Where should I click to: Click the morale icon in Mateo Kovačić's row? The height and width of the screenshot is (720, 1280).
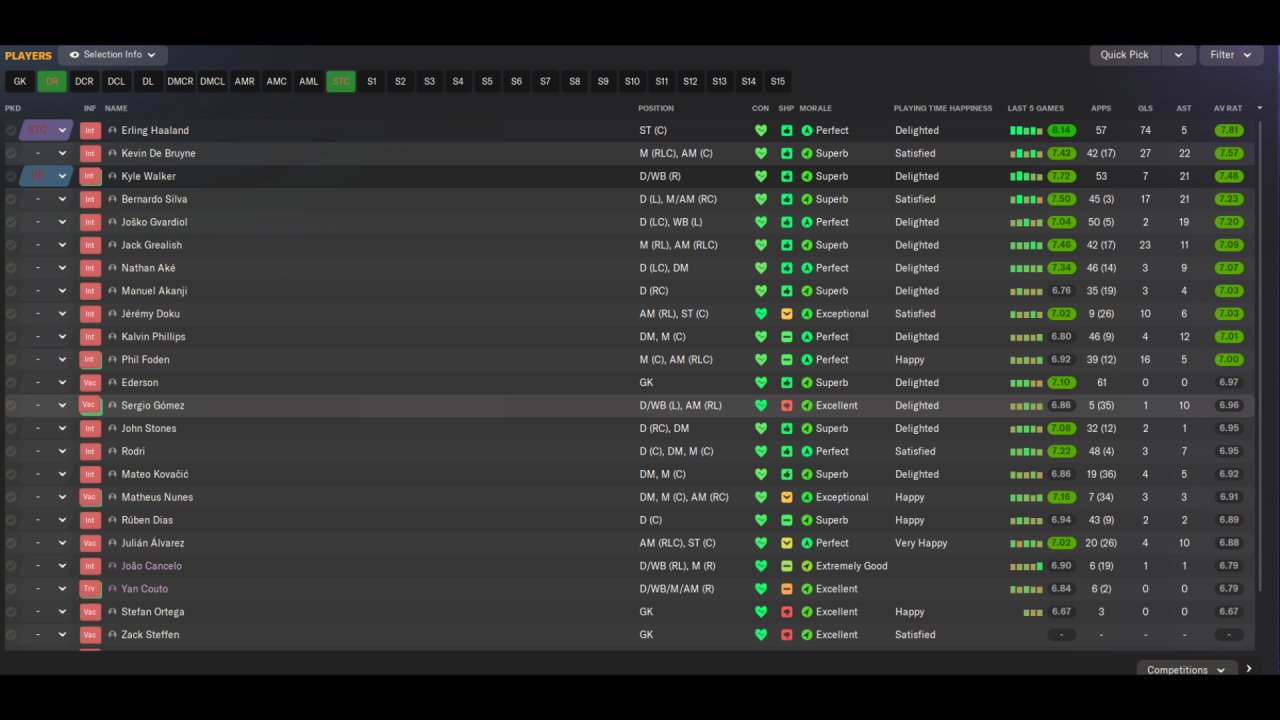click(x=807, y=474)
